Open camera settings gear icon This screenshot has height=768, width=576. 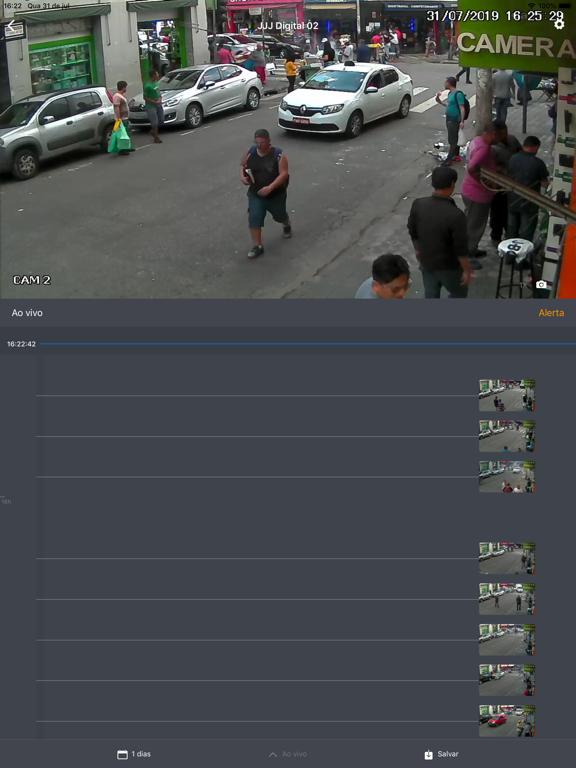click(x=559, y=24)
